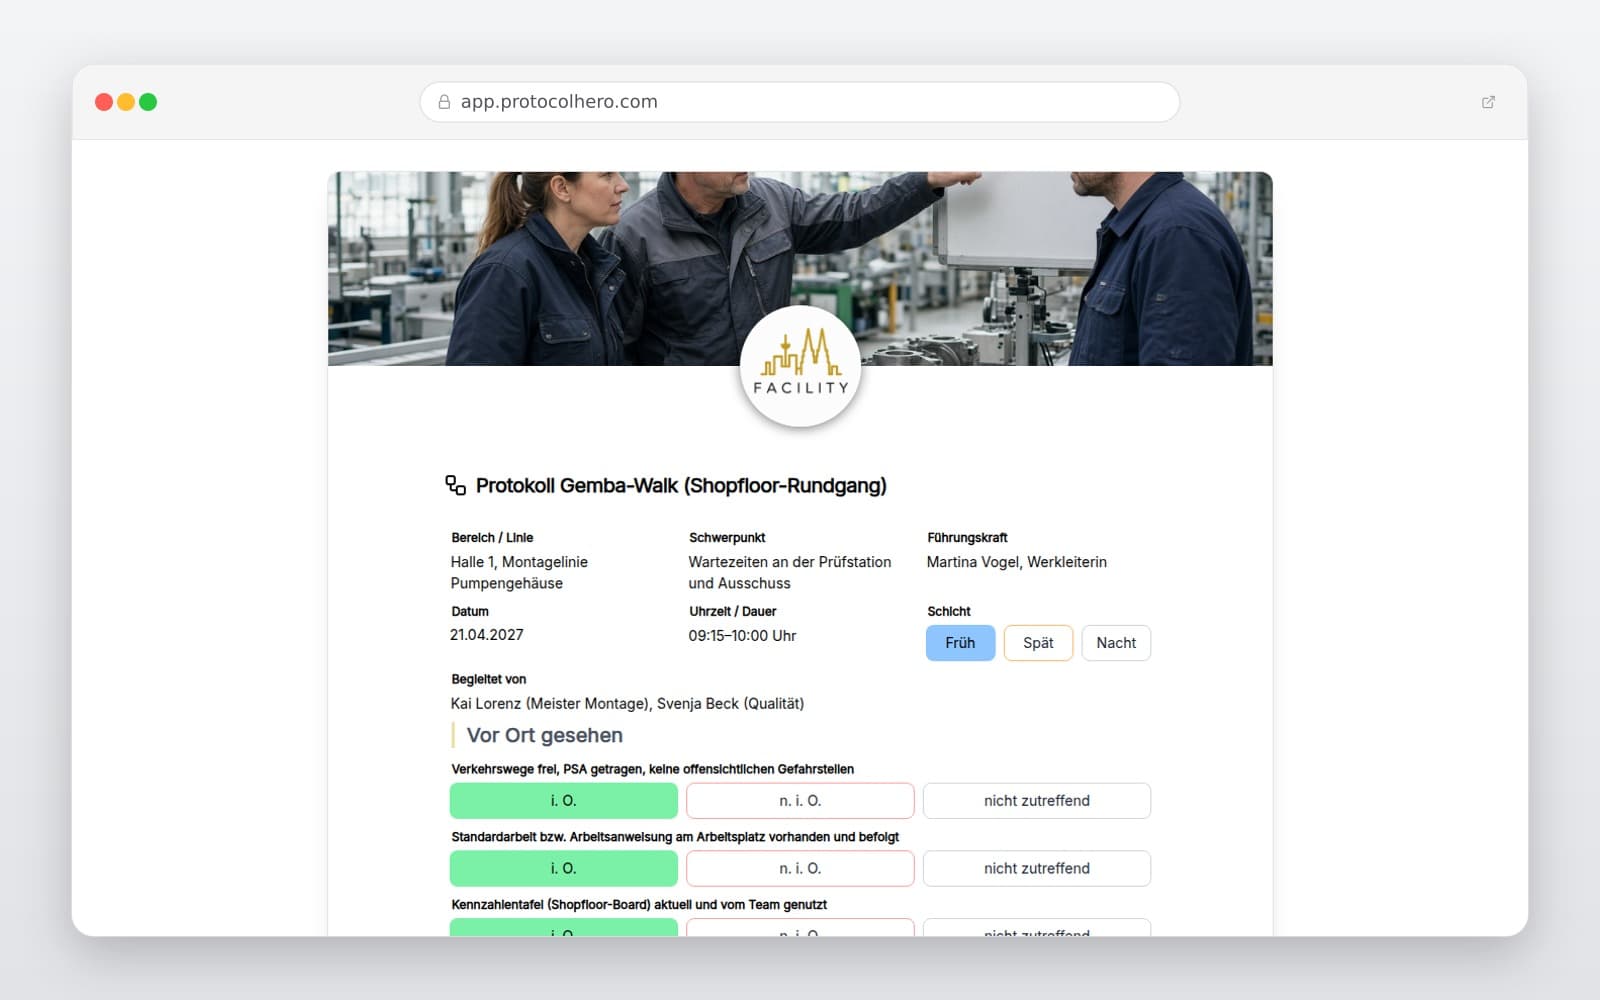Viewport: 1600px width, 1000px height.
Task: Click the Führungskraft label
Action: pyautogui.click(x=967, y=538)
